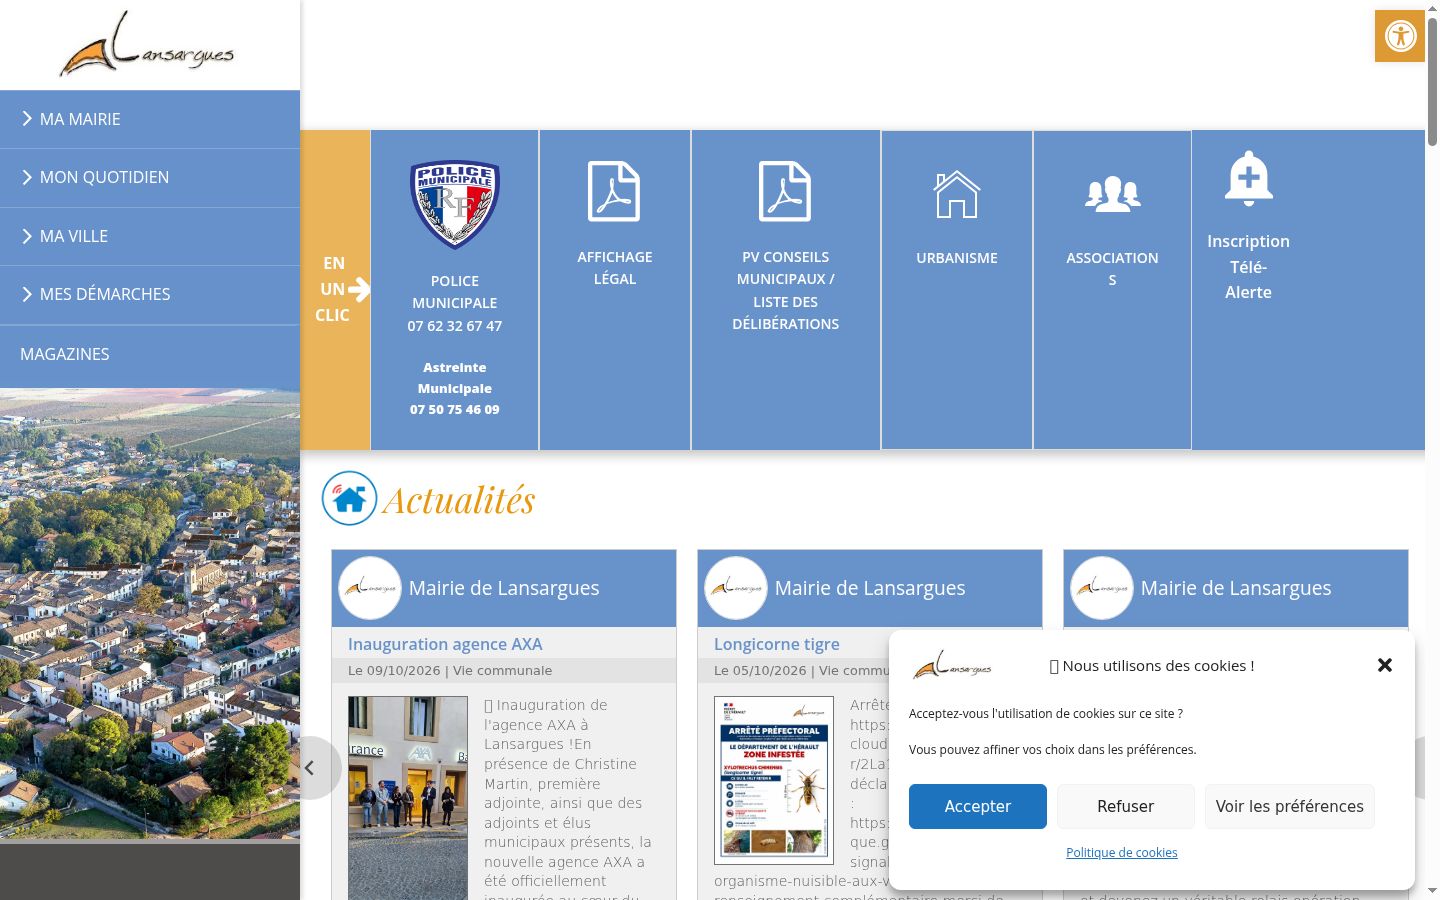Viewport: 1440px width, 900px height.
Task: Click the Astreinte Municipale number 07 50 75 46 09
Action: click(x=455, y=409)
